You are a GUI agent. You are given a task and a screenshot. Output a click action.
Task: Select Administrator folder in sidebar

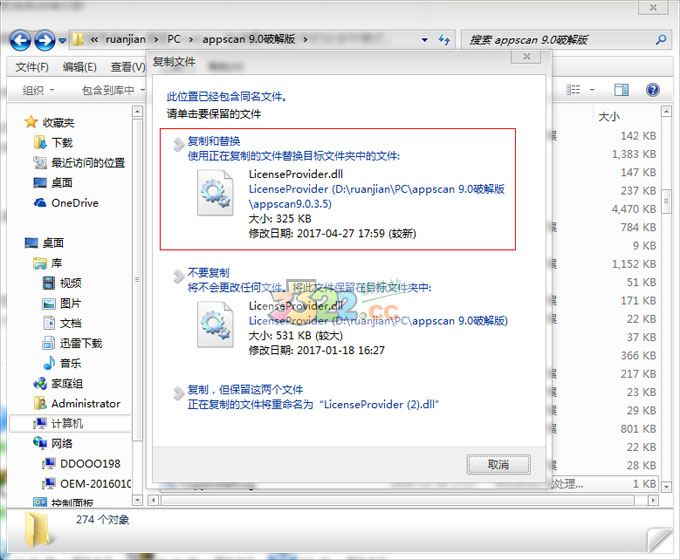point(85,403)
